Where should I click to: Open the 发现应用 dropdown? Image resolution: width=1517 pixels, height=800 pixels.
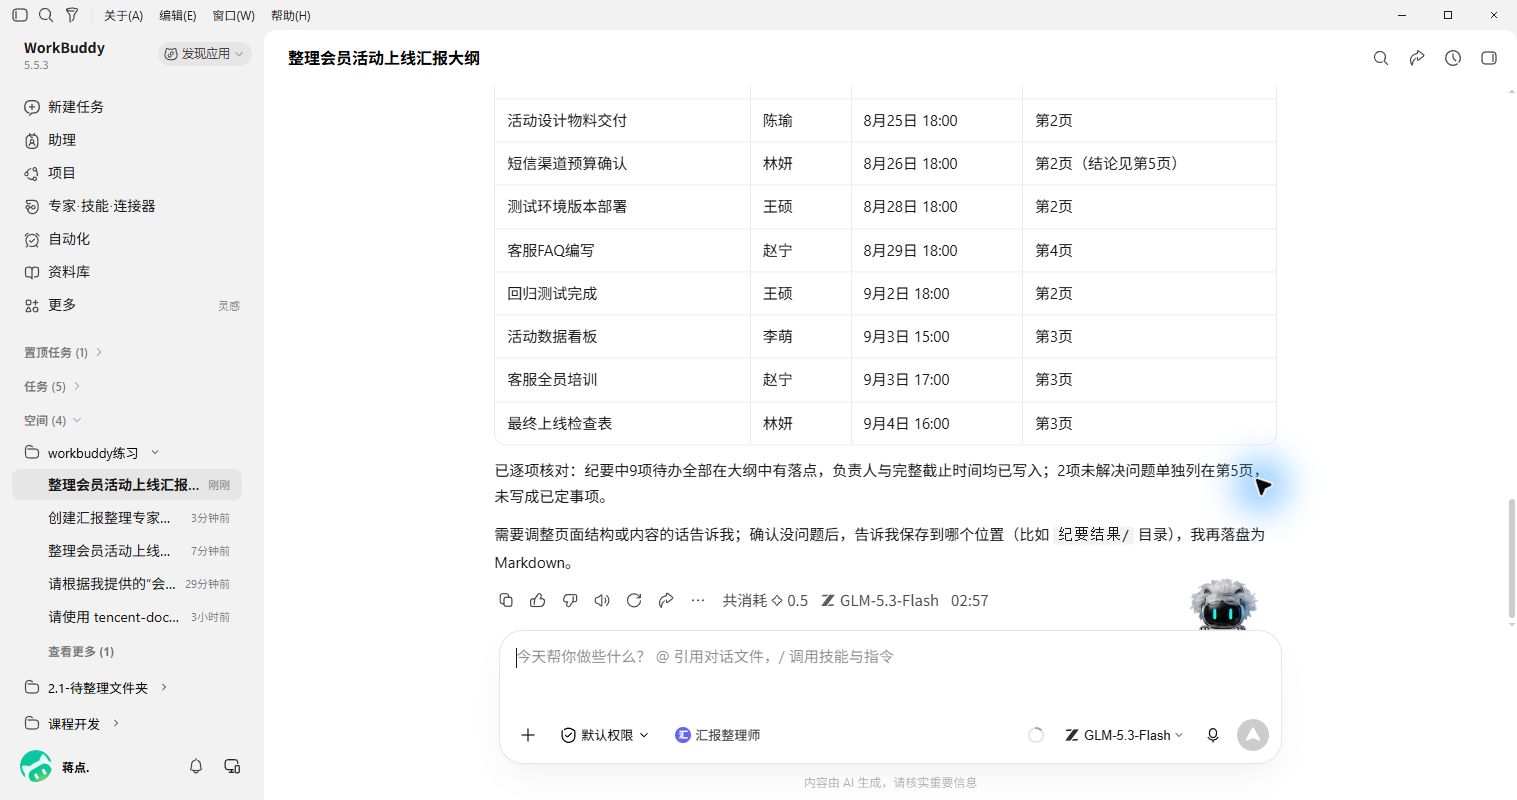(x=204, y=54)
